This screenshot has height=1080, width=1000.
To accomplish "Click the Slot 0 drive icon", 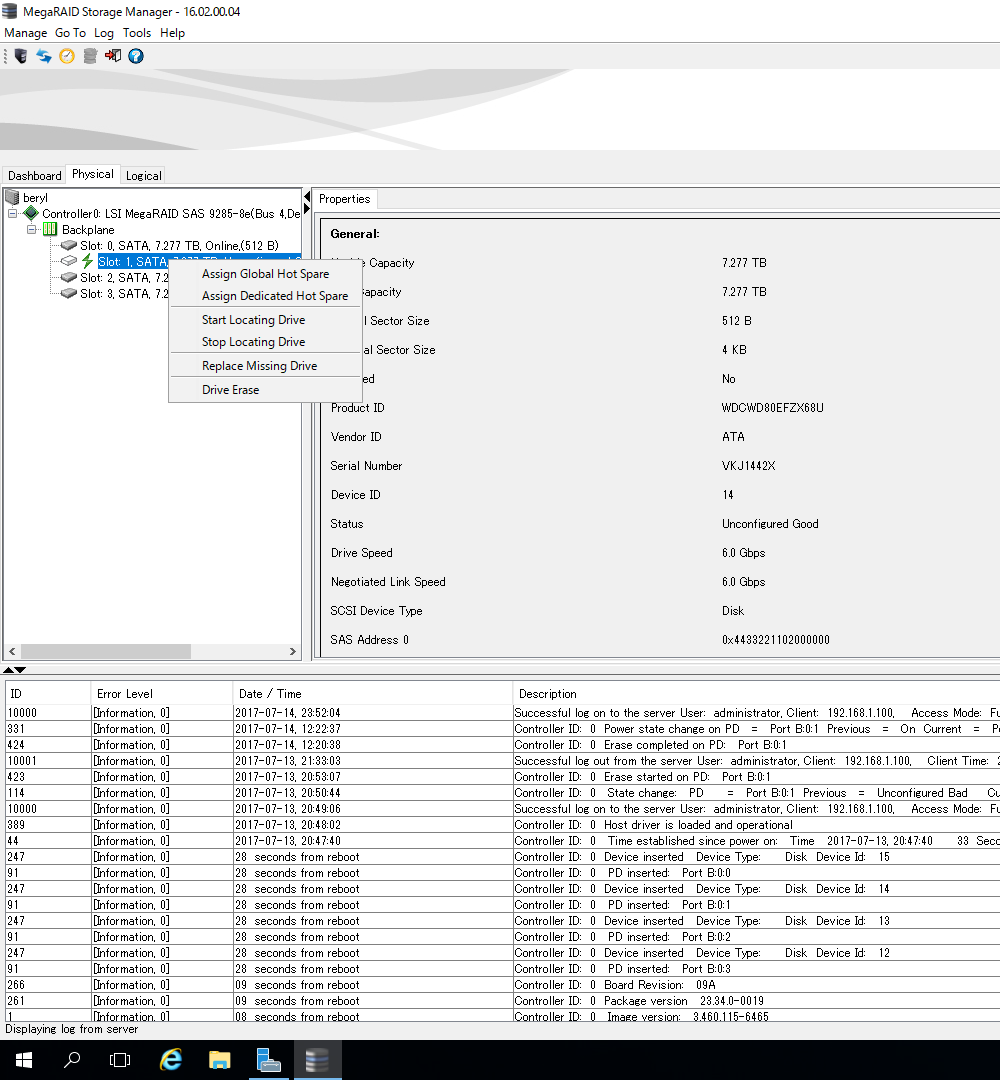I will click(68, 245).
